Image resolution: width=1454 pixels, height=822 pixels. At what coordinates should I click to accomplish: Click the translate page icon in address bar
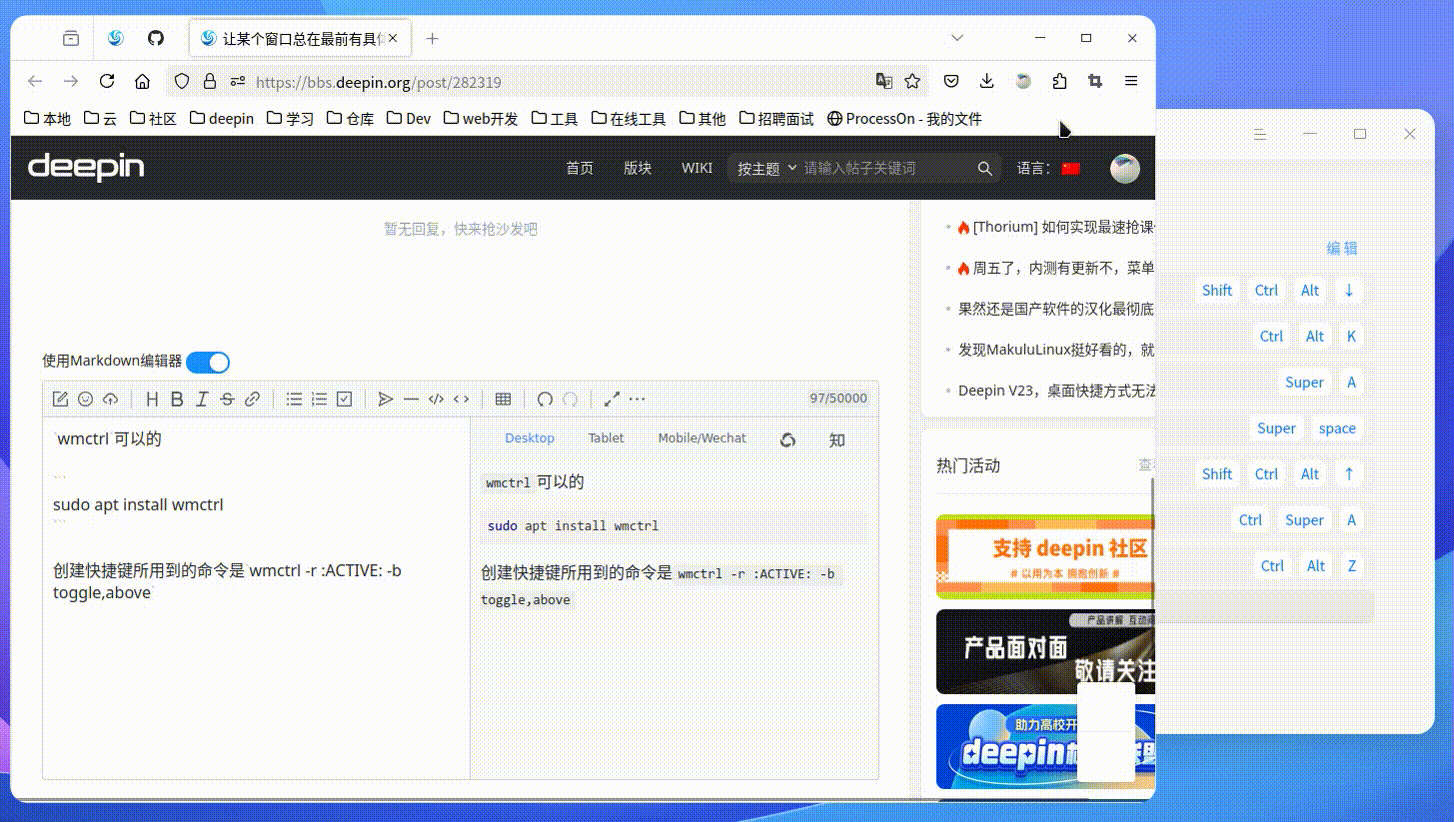pos(884,81)
